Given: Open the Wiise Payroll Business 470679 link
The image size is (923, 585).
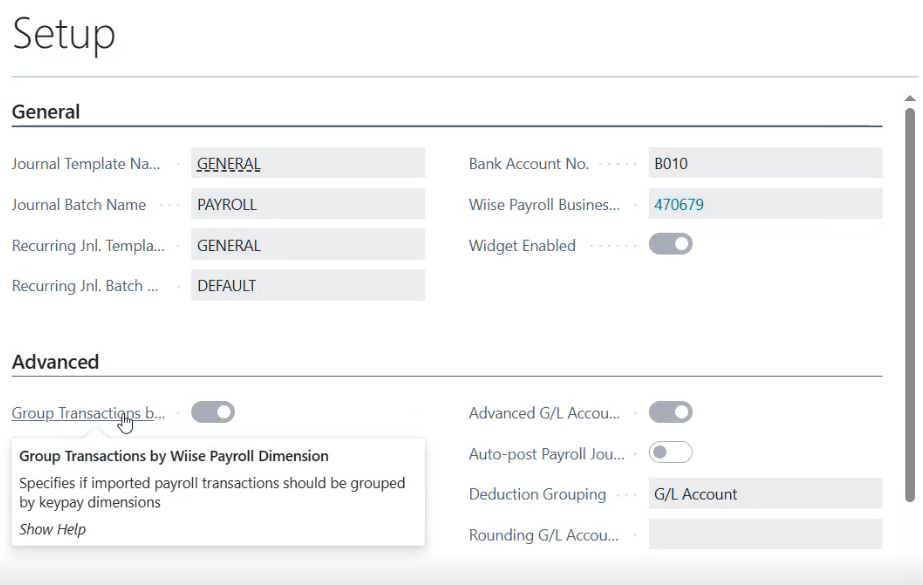Looking at the screenshot, I should pos(679,205).
